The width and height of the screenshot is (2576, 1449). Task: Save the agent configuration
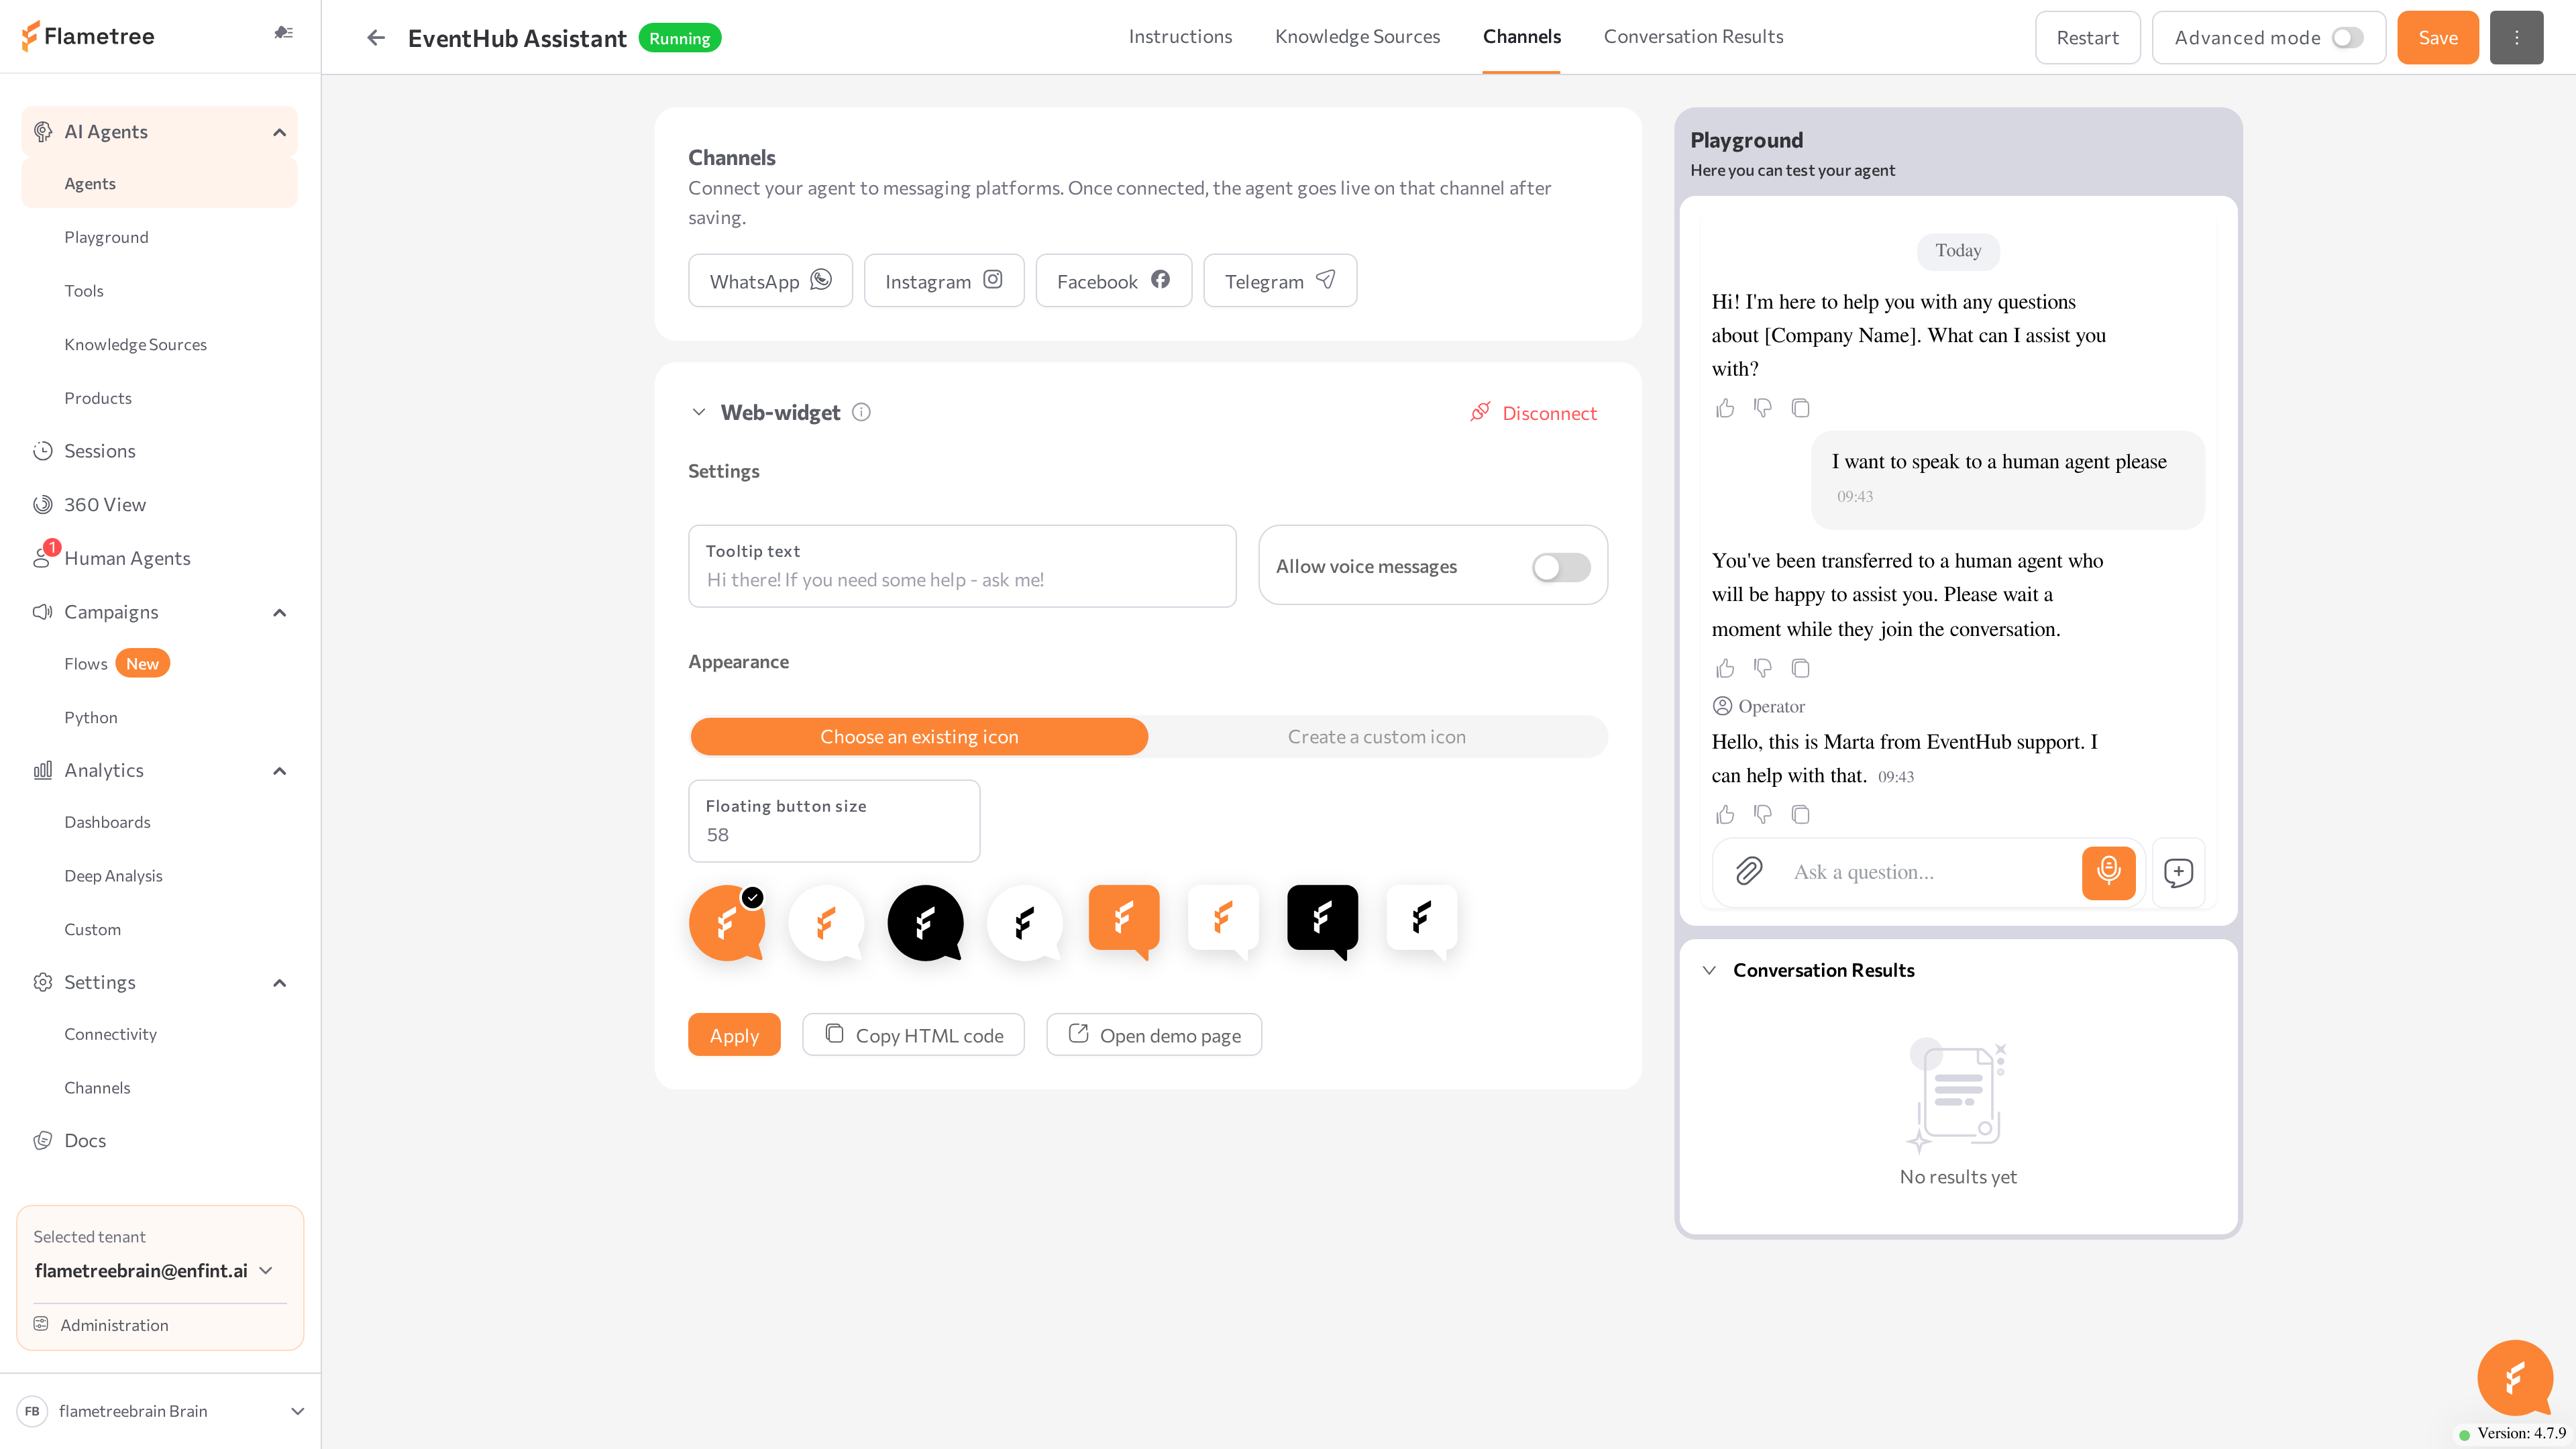click(x=2437, y=37)
